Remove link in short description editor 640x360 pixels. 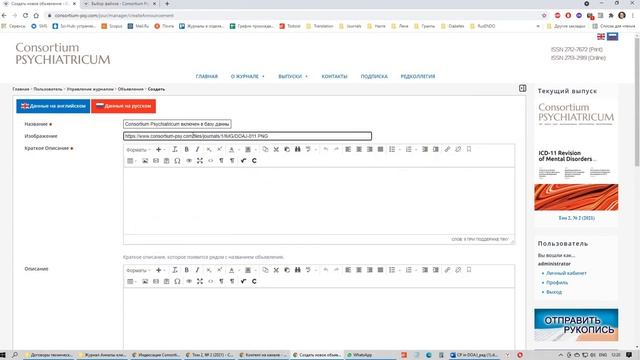[x=458, y=149]
